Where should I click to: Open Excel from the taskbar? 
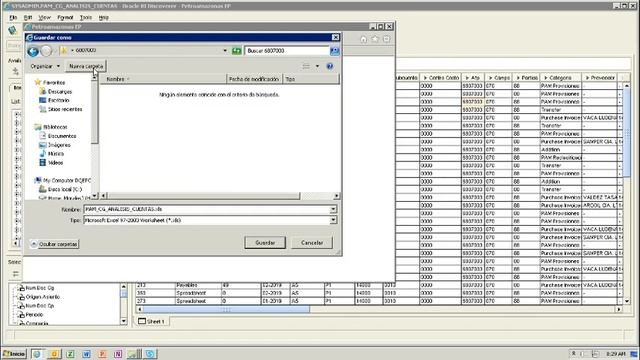(70, 354)
